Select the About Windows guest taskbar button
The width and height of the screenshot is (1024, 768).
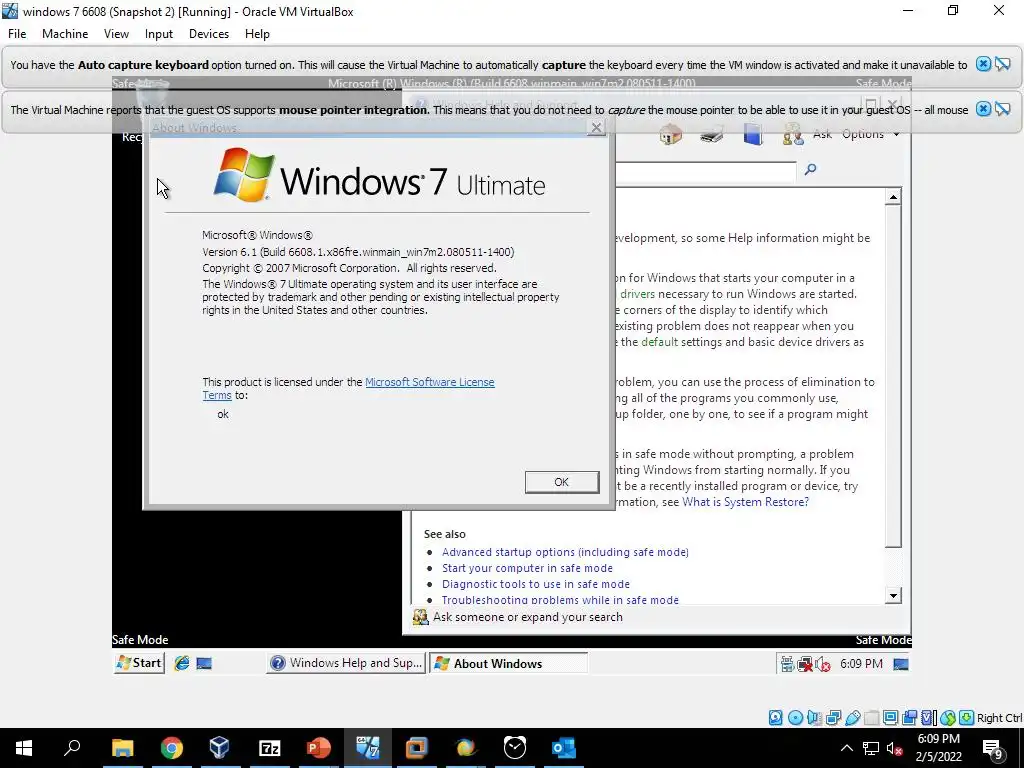[509, 663]
